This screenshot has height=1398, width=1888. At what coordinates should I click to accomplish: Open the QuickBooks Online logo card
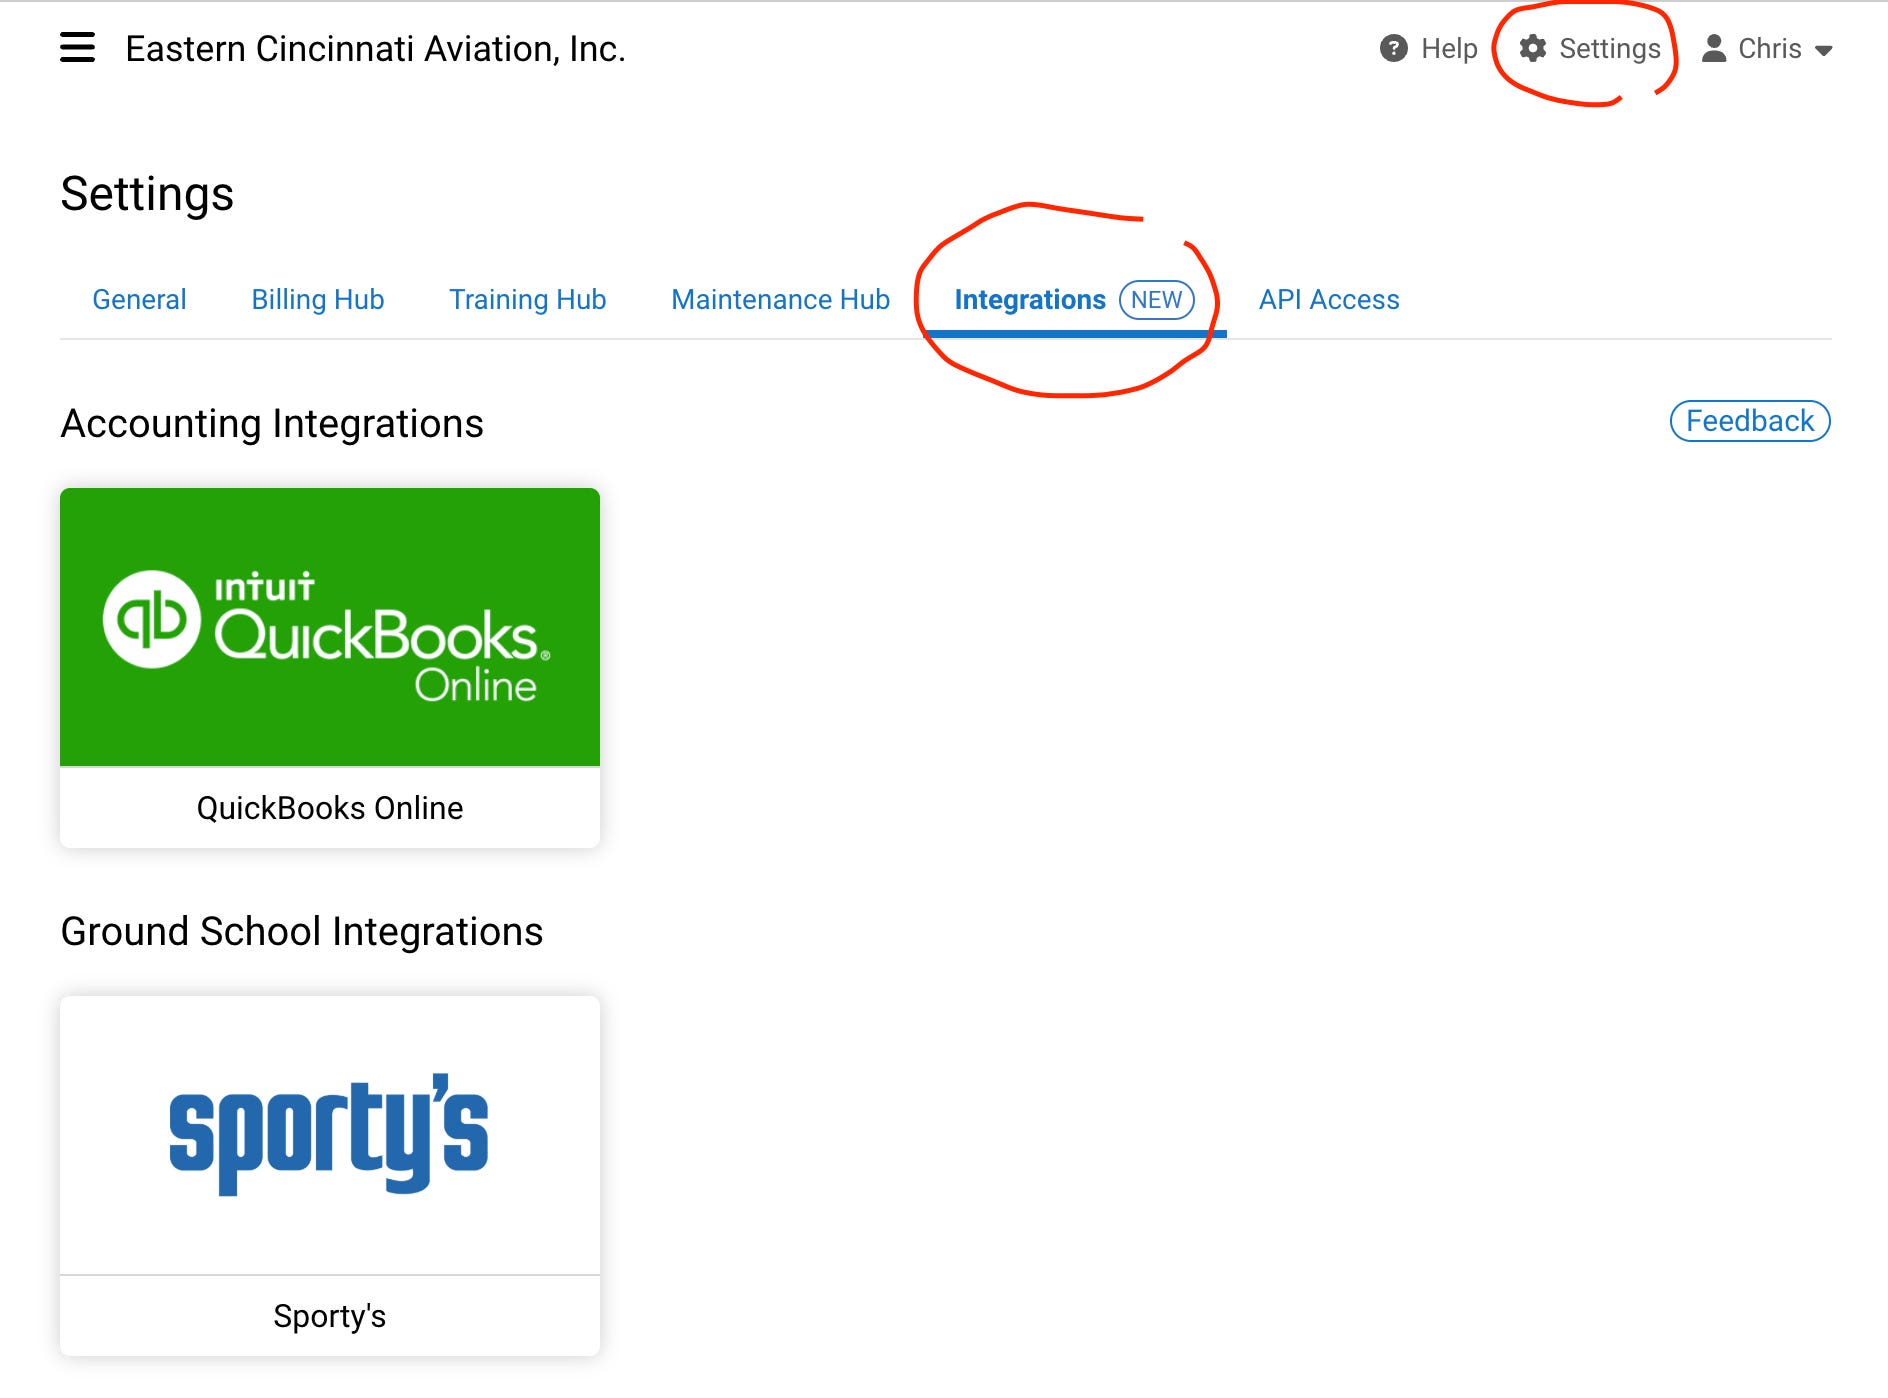tap(330, 627)
